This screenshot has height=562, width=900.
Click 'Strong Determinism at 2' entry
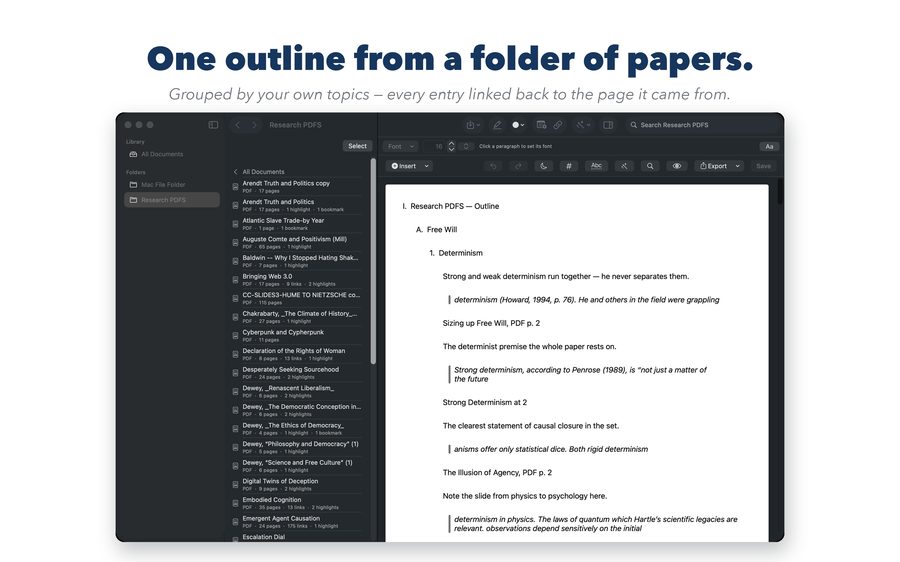[x=484, y=402]
